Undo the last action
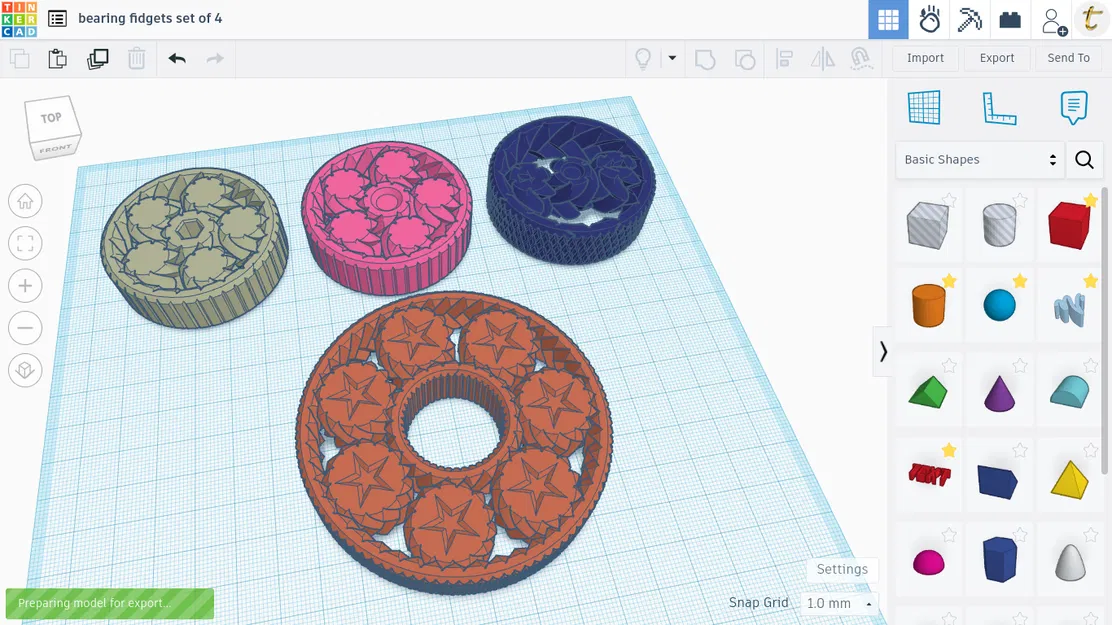This screenshot has height=625, width=1112. tap(177, 58)
